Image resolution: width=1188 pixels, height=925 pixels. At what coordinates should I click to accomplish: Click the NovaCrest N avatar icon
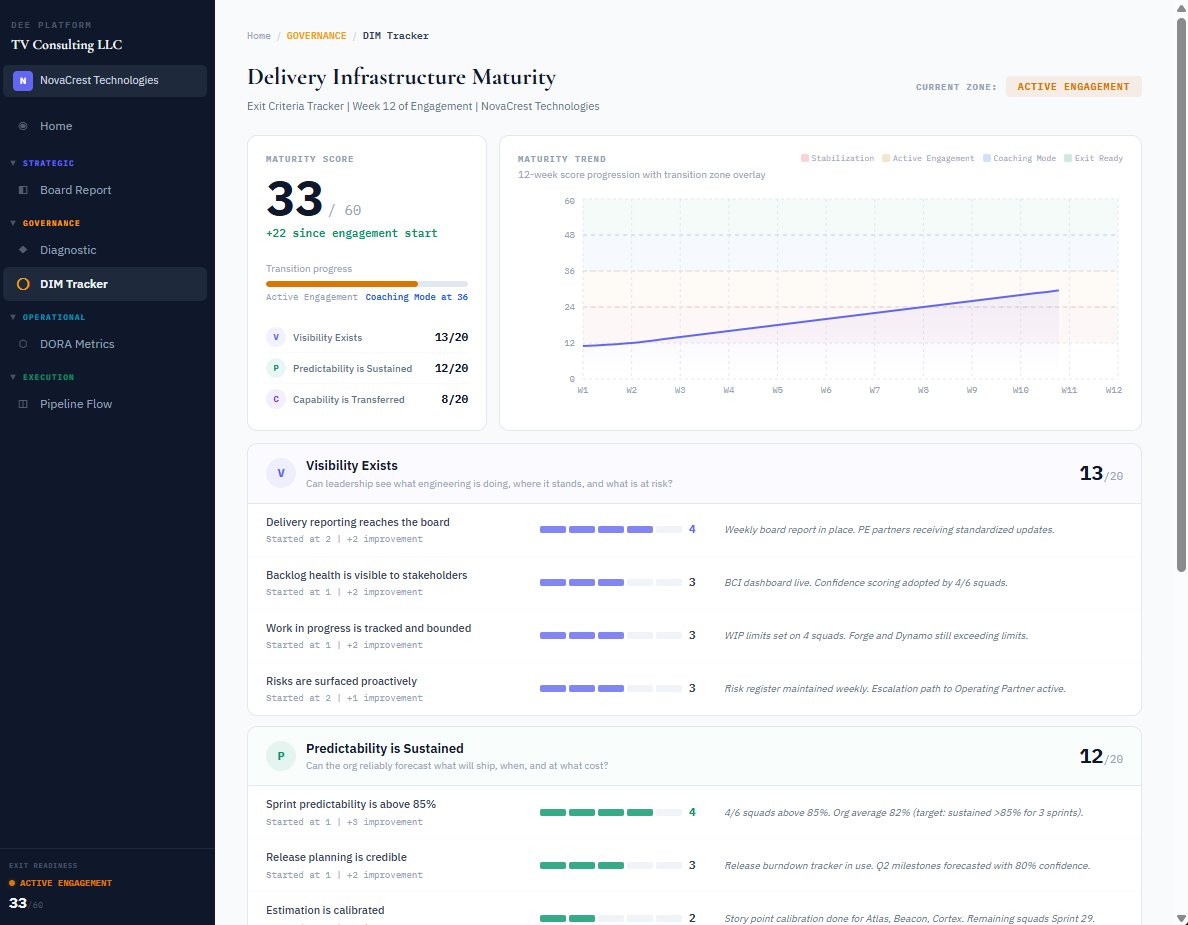pyautogui.click(x=23, y=80)
